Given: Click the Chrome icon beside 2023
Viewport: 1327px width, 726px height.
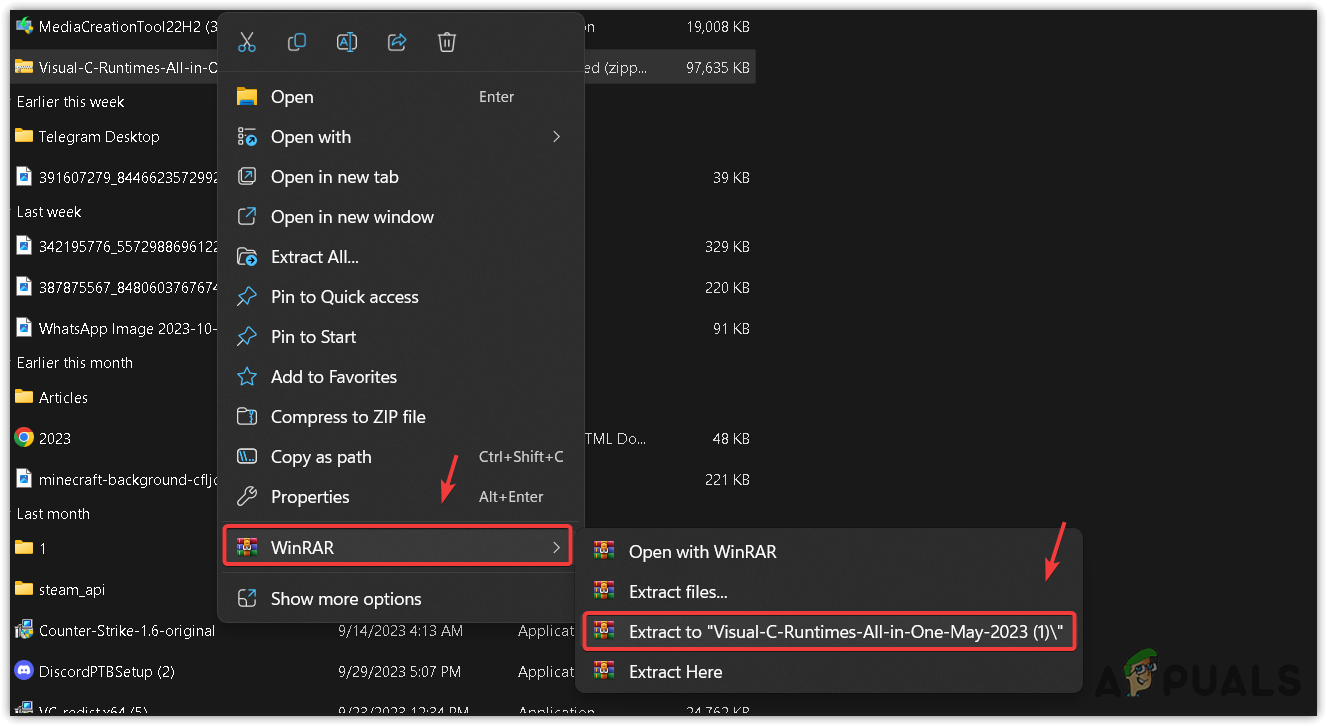Looking at the screenshot, I should click(24, 438).
